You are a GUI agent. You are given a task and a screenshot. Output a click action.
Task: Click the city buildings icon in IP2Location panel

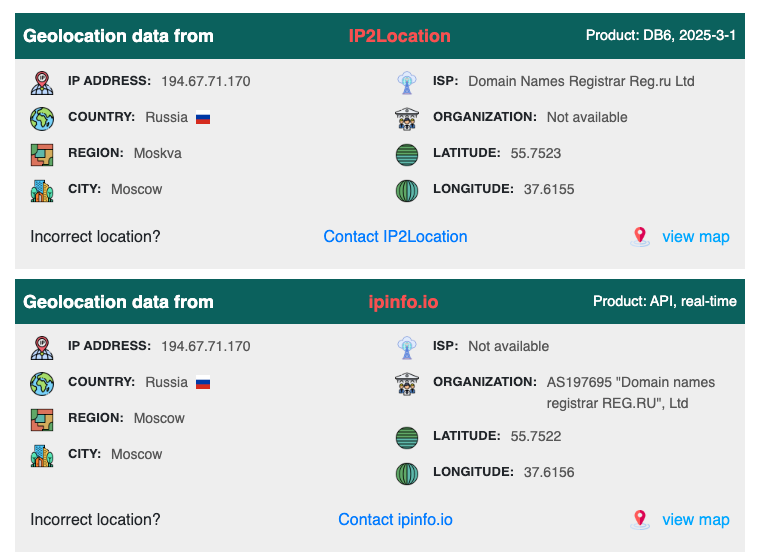tap(42, 191)
